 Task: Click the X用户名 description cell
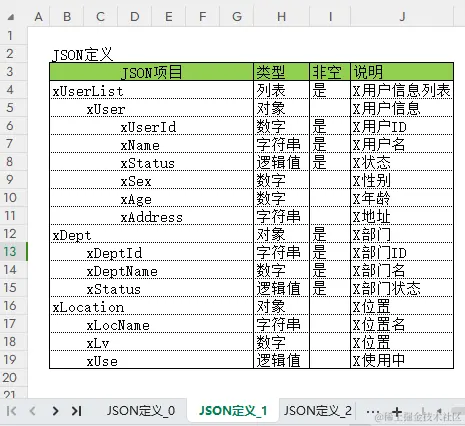pyautogui.click(x=402, y=144)
